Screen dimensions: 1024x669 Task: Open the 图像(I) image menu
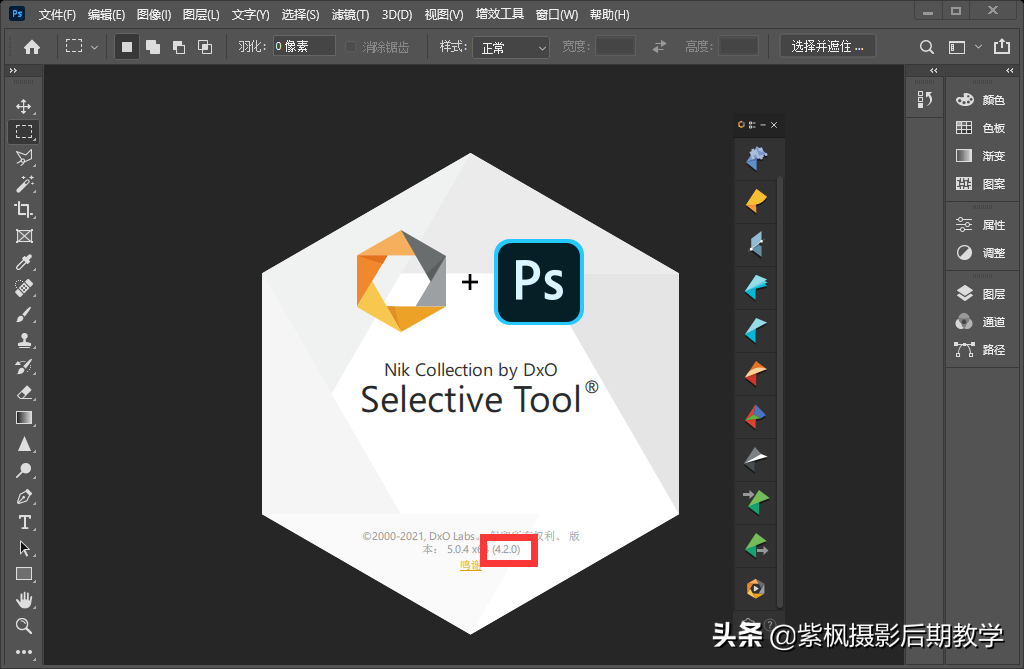click(x=153, y=15)
